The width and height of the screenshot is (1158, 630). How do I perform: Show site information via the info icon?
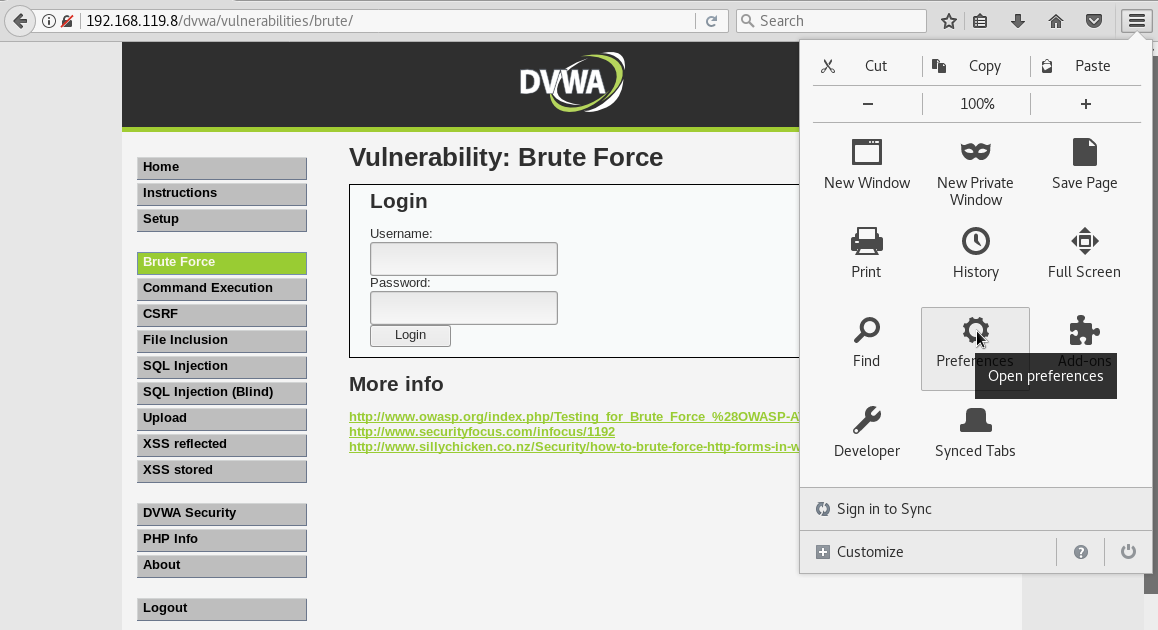49,21
